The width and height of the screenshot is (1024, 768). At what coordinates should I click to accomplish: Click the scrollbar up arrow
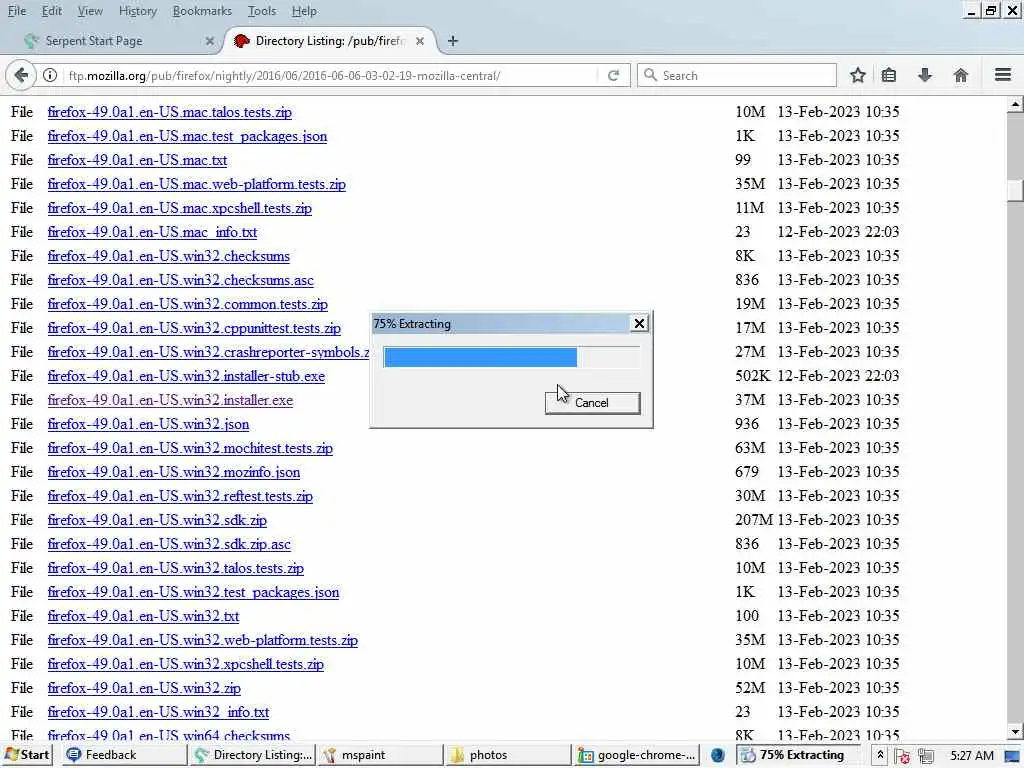click(x=1015, y=104)
